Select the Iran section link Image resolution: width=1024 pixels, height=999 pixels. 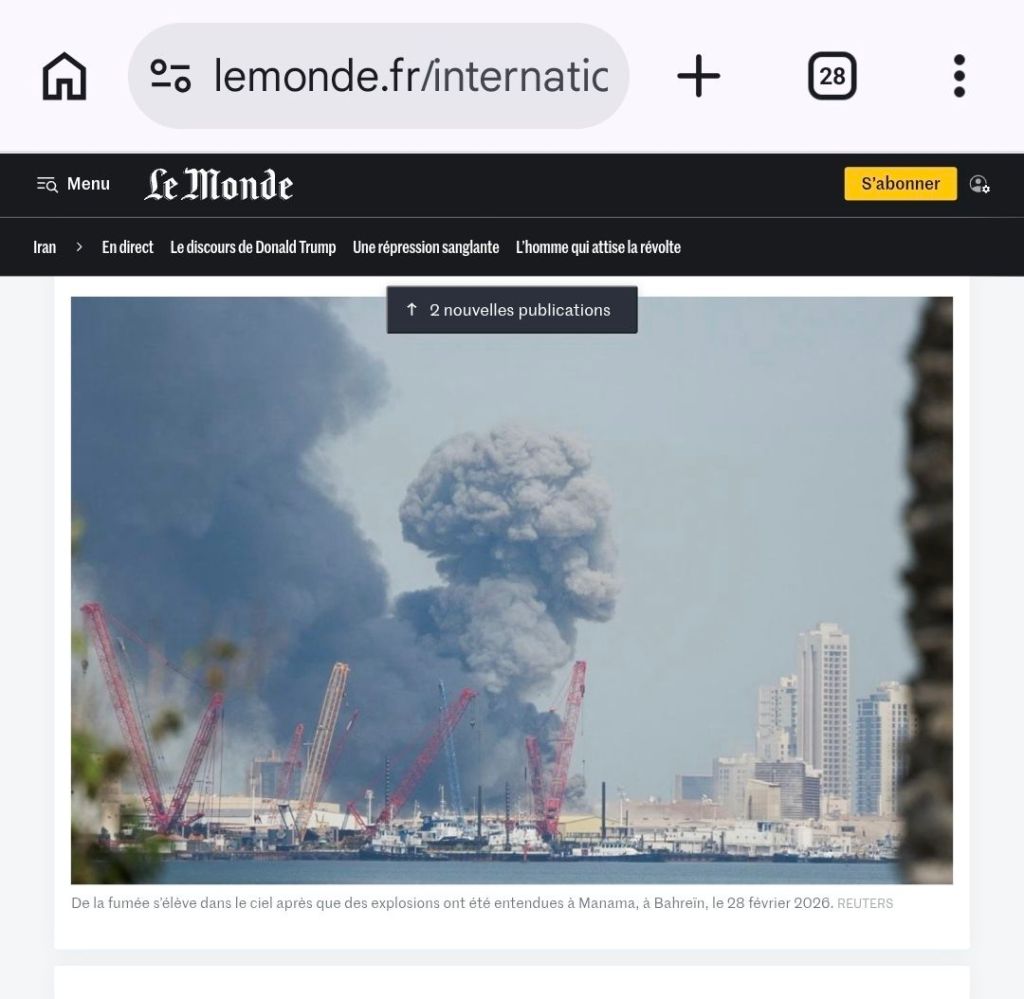[44, 247]
